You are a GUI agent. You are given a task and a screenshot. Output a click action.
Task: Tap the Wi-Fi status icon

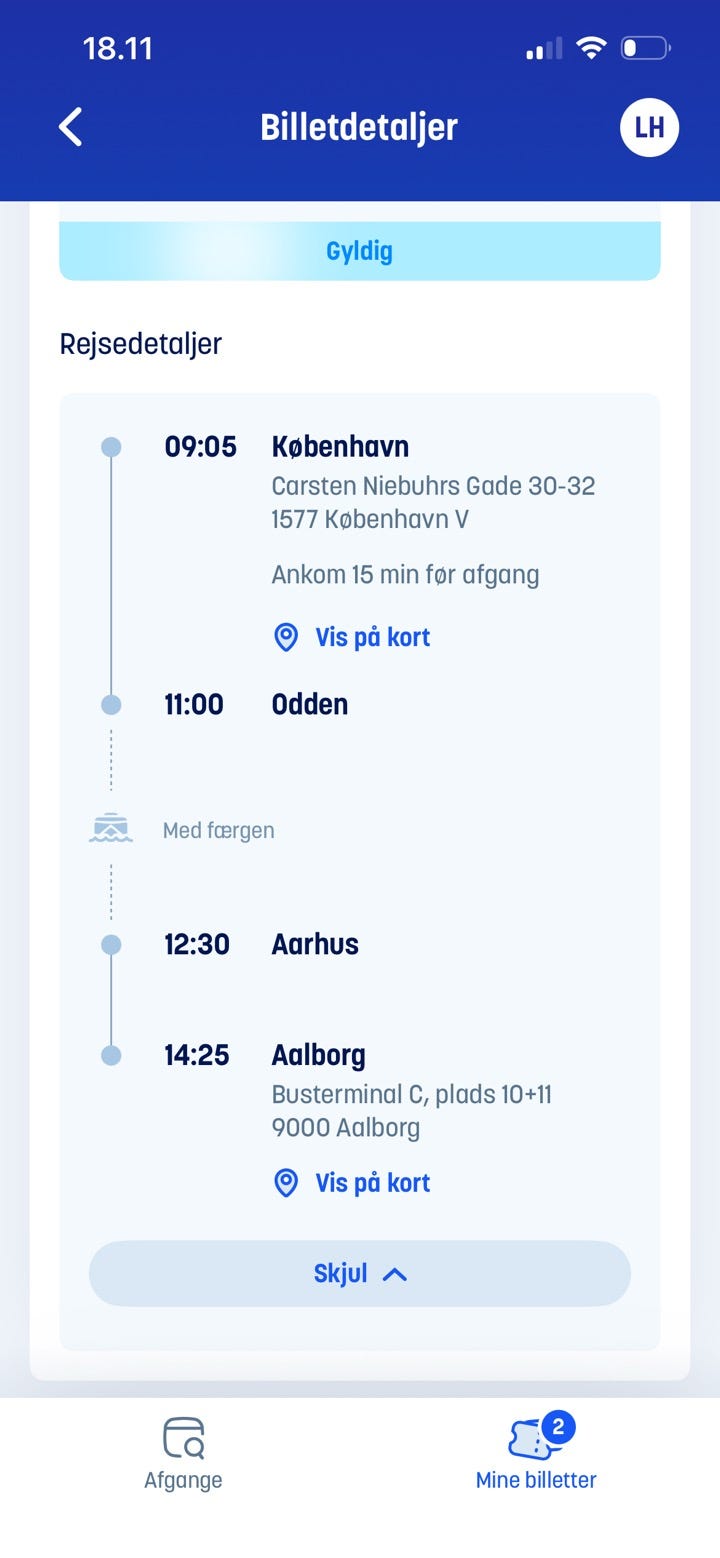coord(592,48)
